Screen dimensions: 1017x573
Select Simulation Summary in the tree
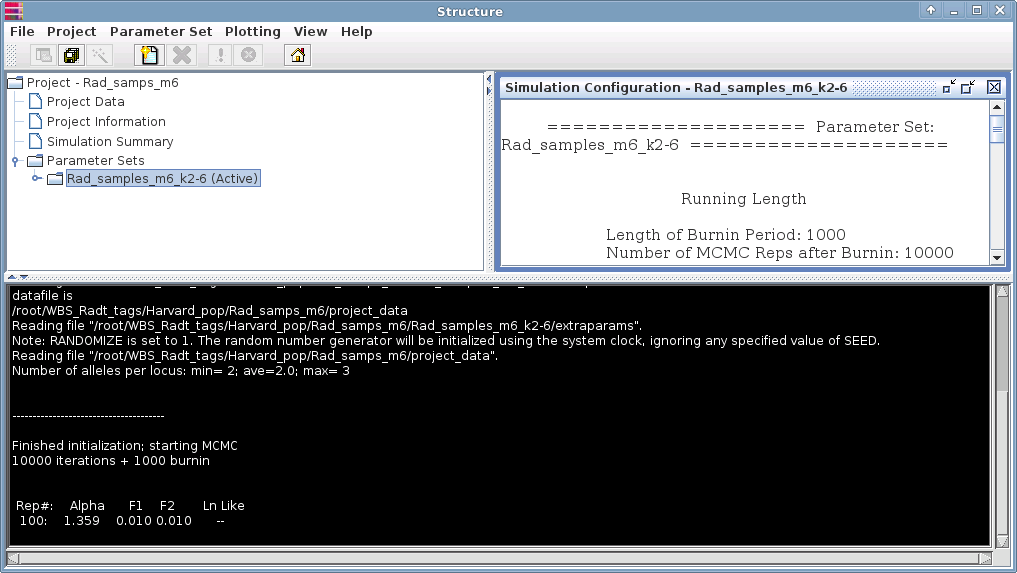tap(109, 141)
